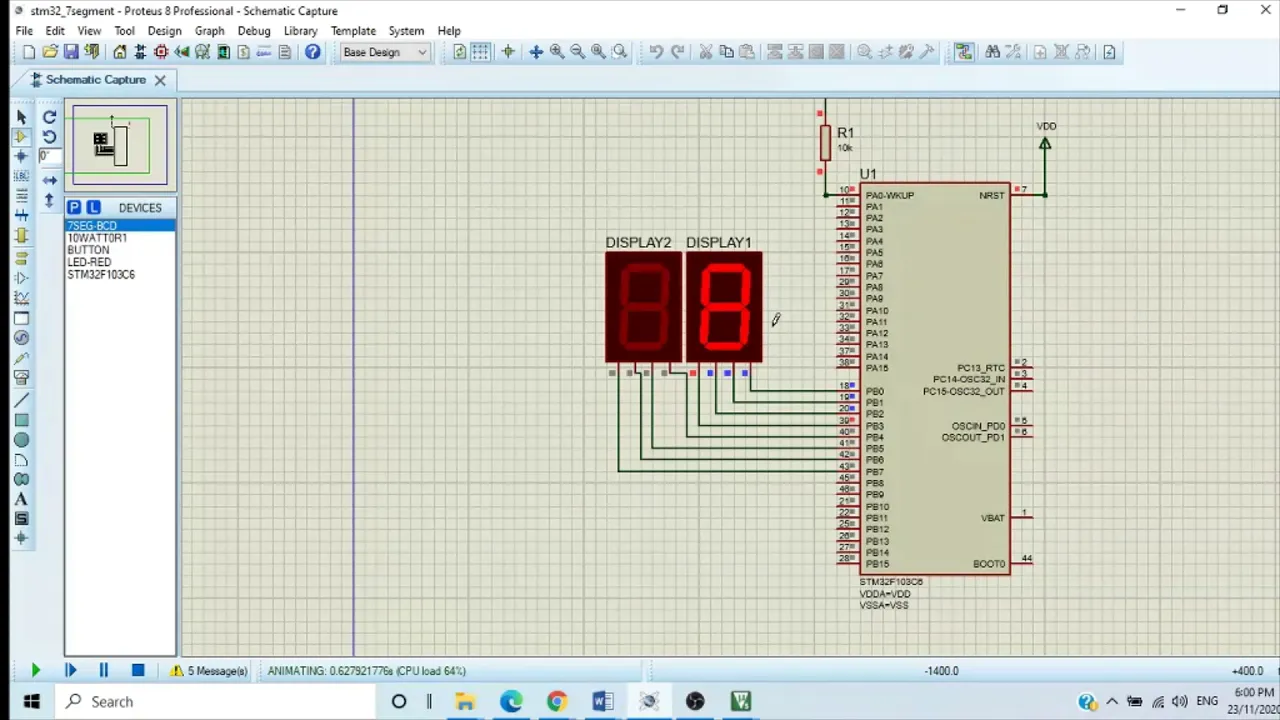Save the project with the floppy icon
This screenshot has height=720, width=1280.
pos(71,52)
